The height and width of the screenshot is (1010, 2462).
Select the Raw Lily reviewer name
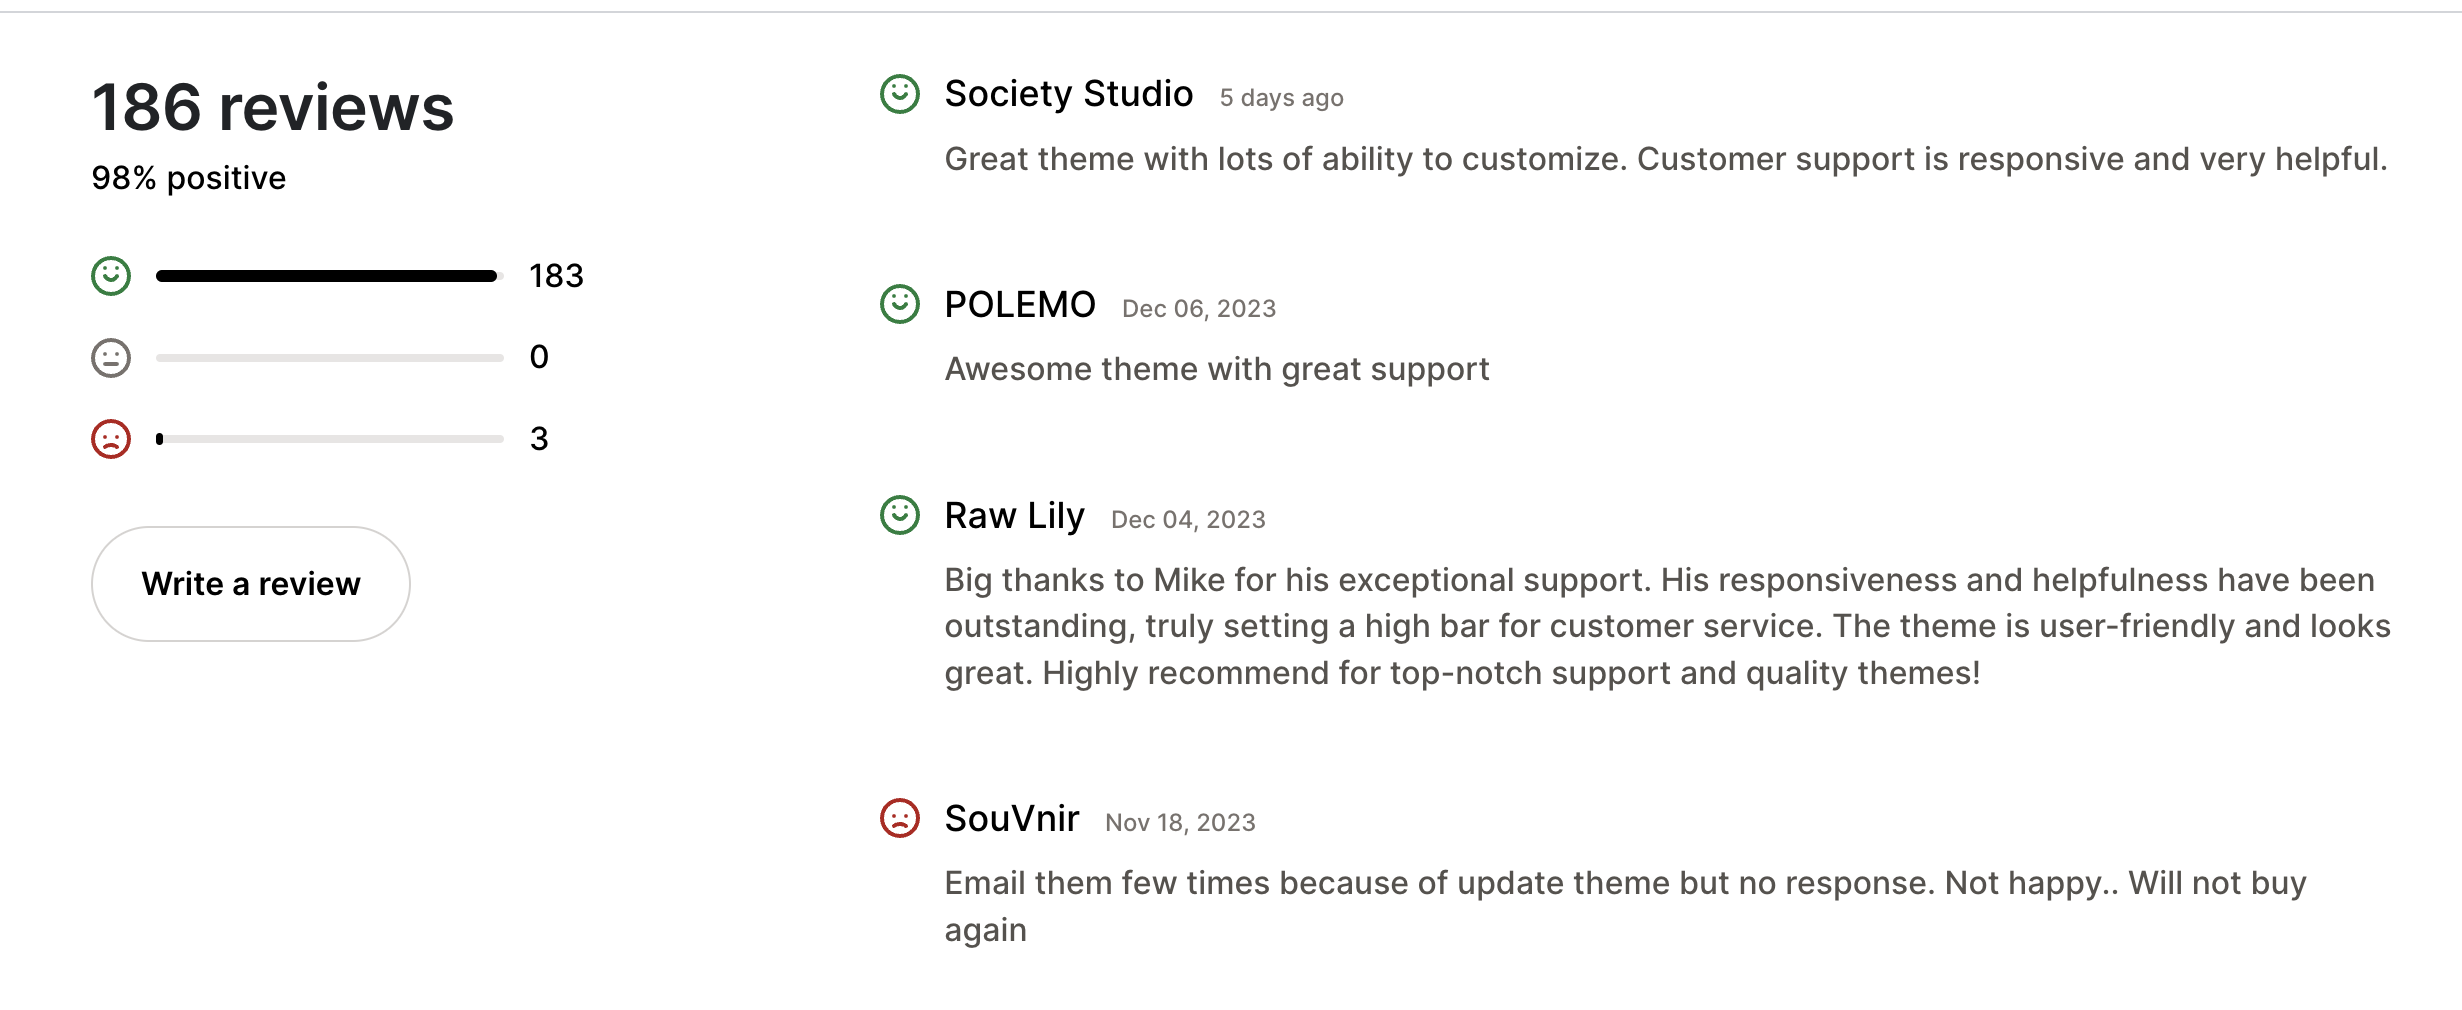pos(1014,516)
